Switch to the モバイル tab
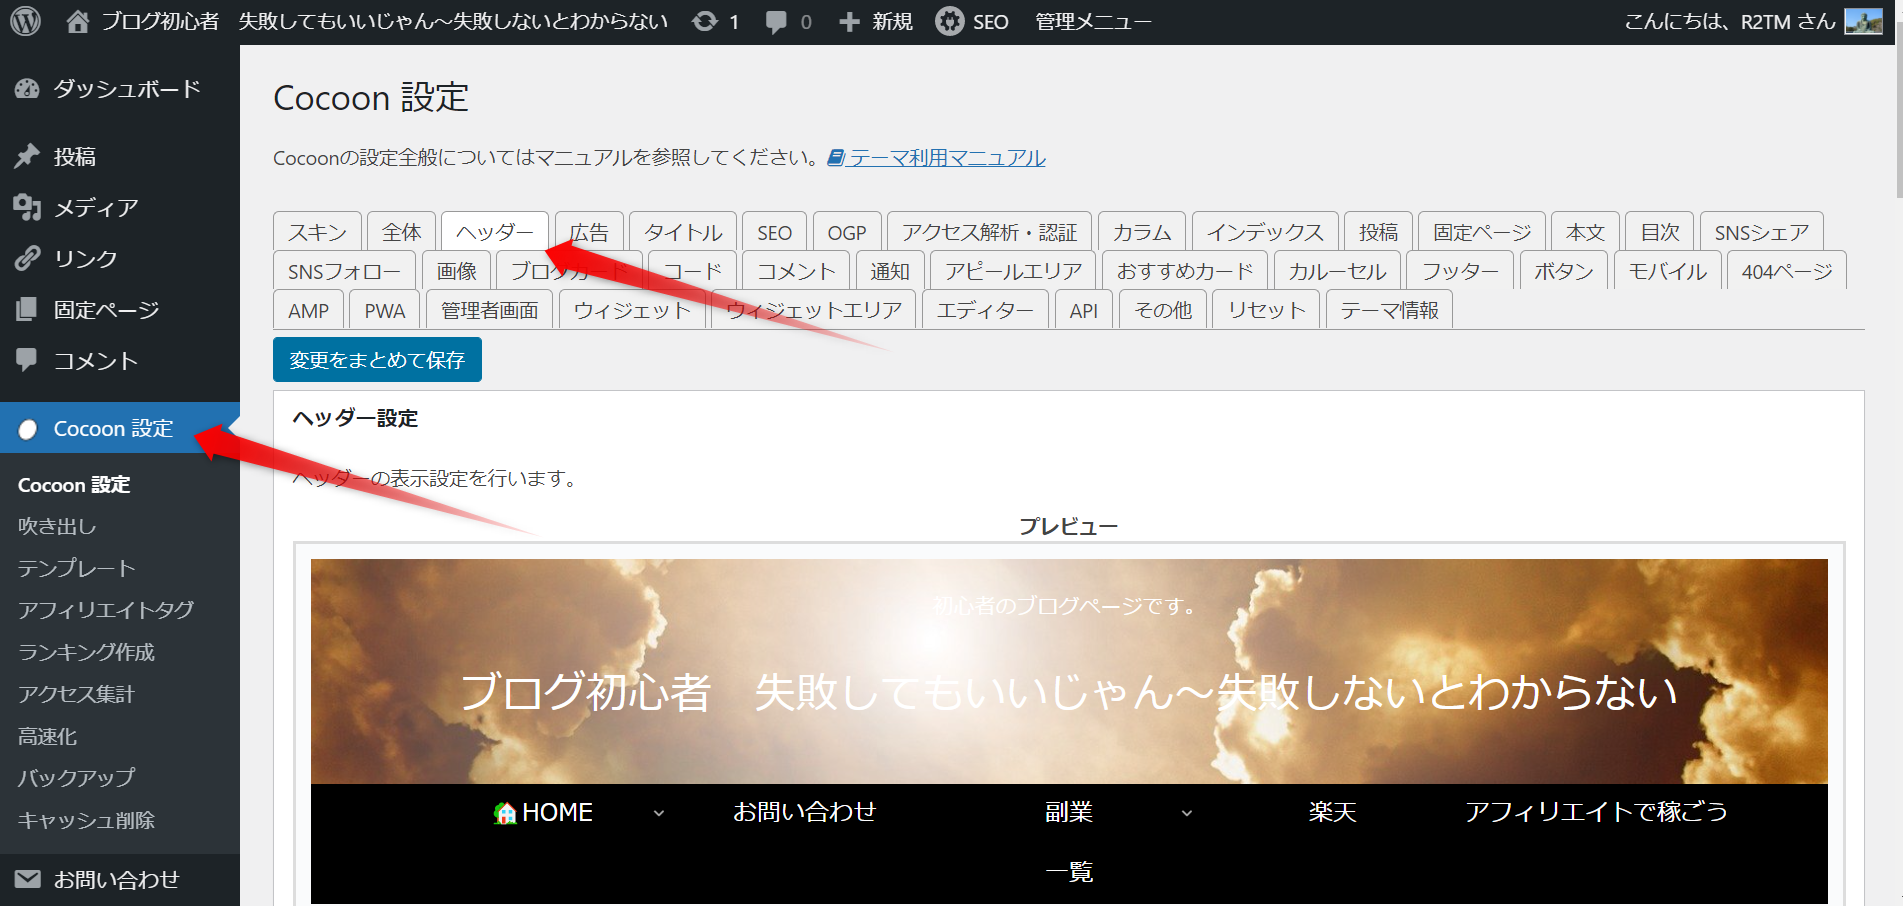 click(1667, 271)
